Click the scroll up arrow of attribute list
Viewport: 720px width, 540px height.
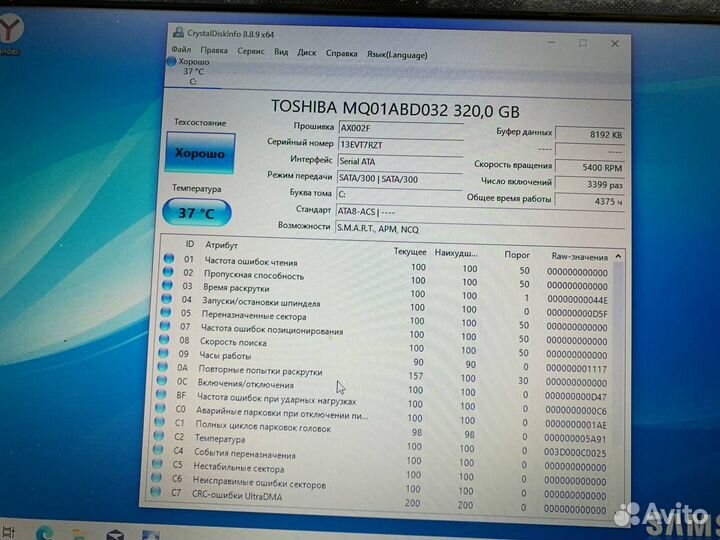point(619,256)
